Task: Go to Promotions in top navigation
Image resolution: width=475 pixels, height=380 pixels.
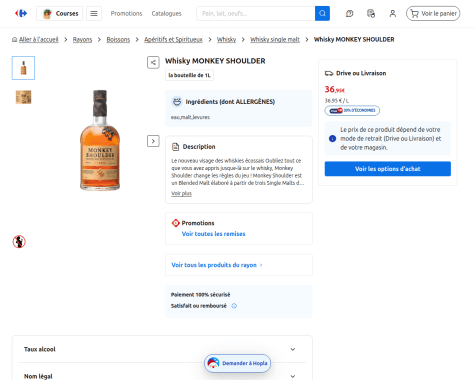Action: (126, 14)
